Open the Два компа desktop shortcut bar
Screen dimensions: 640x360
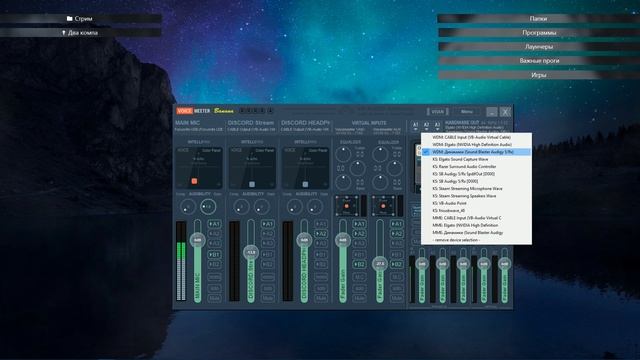pyautogui.click(x=80, y=33)
